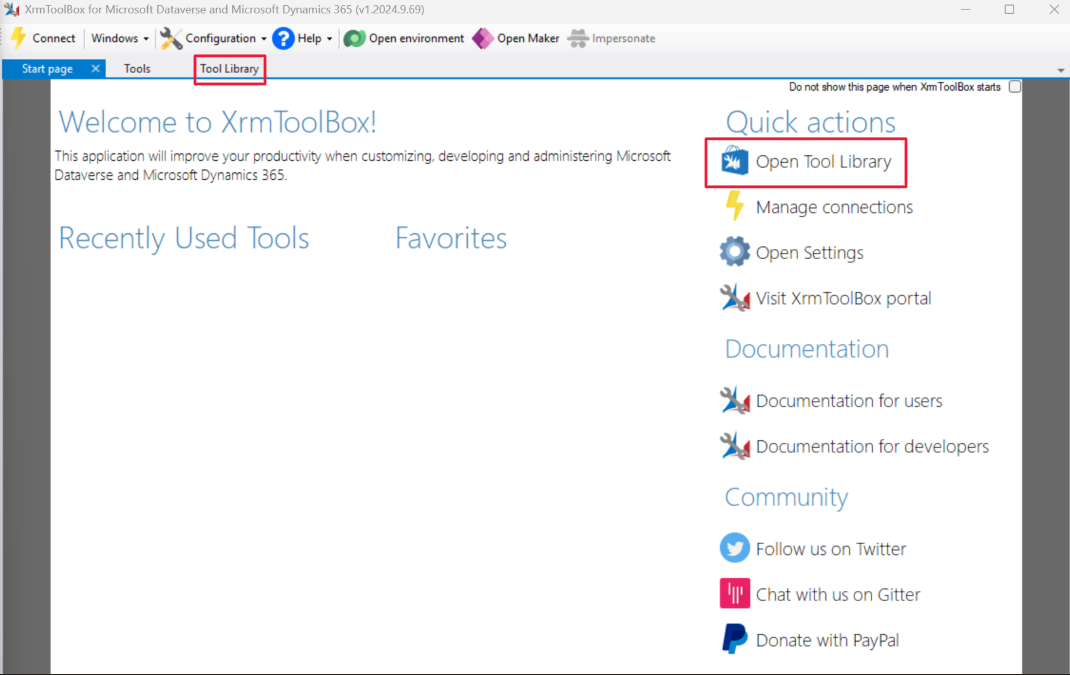Click the purple Open Maker icon
Image resolution: width=1070 pixels, height=675 pixels.
482,38
